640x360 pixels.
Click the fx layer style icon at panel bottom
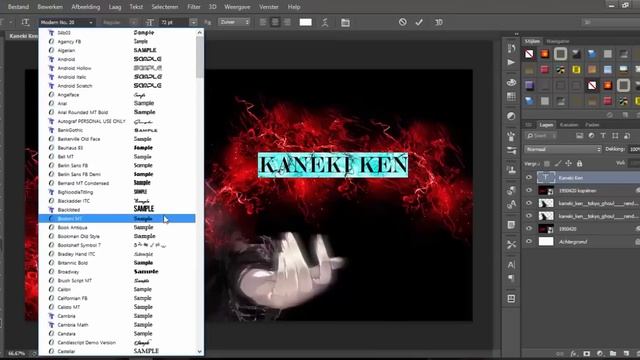(574, 353)
